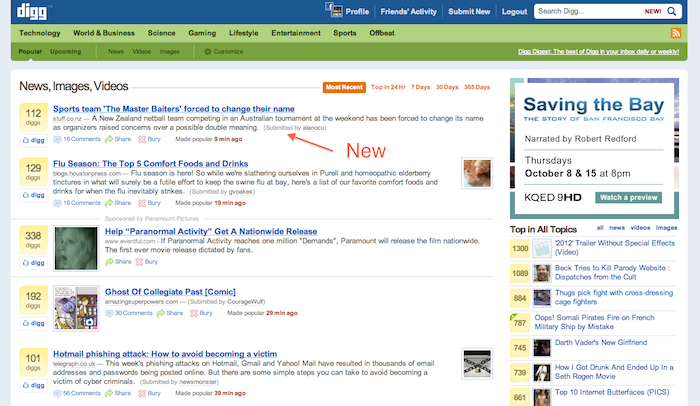Image resolution: width=700 pixels, height=406 pixels.
Task: Digg the Paranormal Activity story
Action: 34,263
